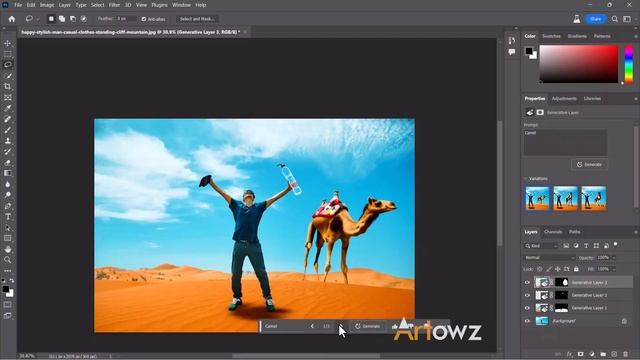Select the Gradient tool
This screenshot has height=360, width=640.
(7, 173)
